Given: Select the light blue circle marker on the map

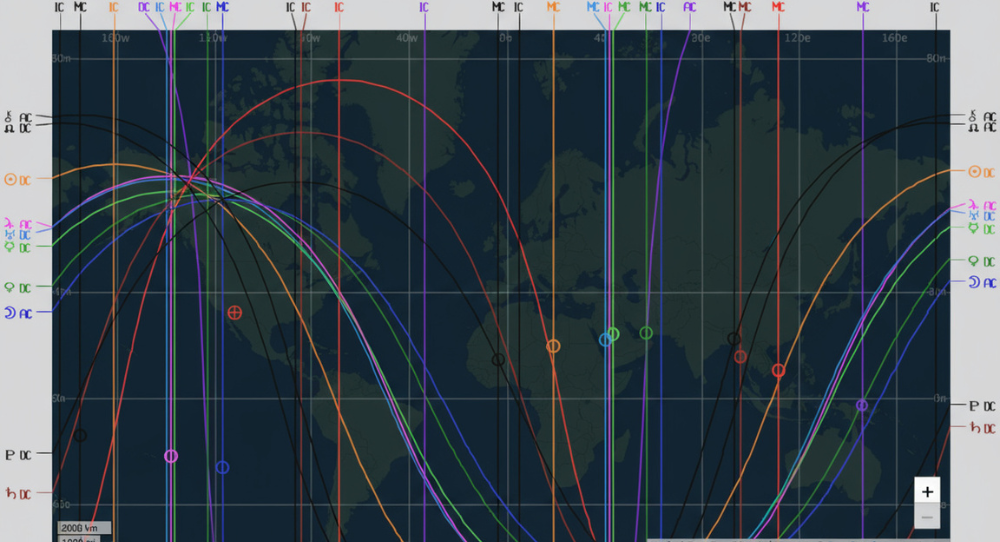Looking at the screenshot, I should coord(605,340).
